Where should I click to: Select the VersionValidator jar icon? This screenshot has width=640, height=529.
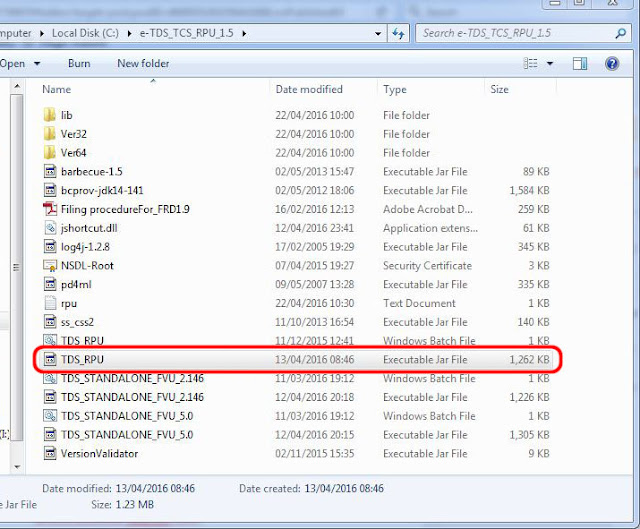click(x=50, y=453)
